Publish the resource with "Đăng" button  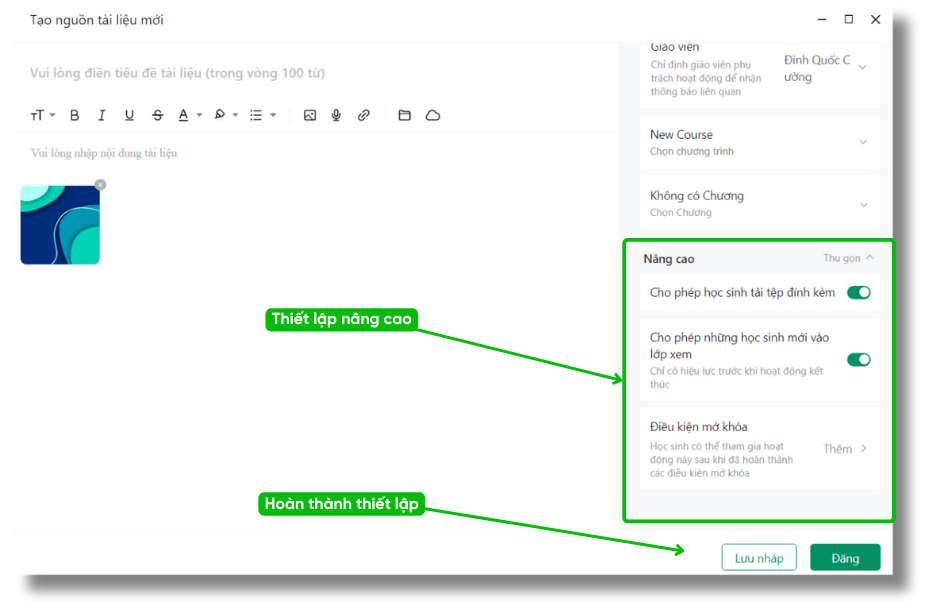845,558
